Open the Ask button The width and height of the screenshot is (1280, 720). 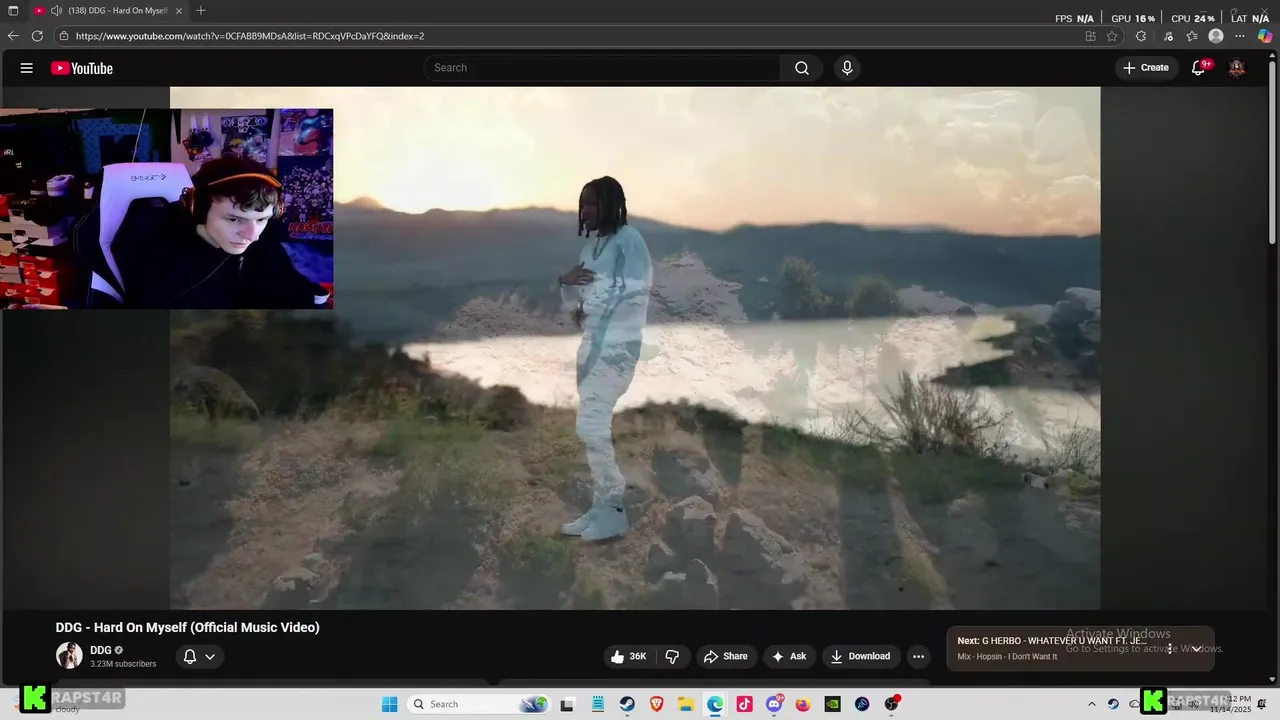[x=789, y=657]
